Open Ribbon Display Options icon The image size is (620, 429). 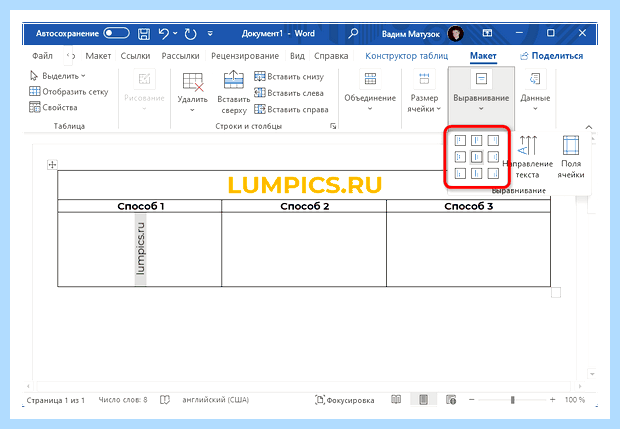click(488, 33)
